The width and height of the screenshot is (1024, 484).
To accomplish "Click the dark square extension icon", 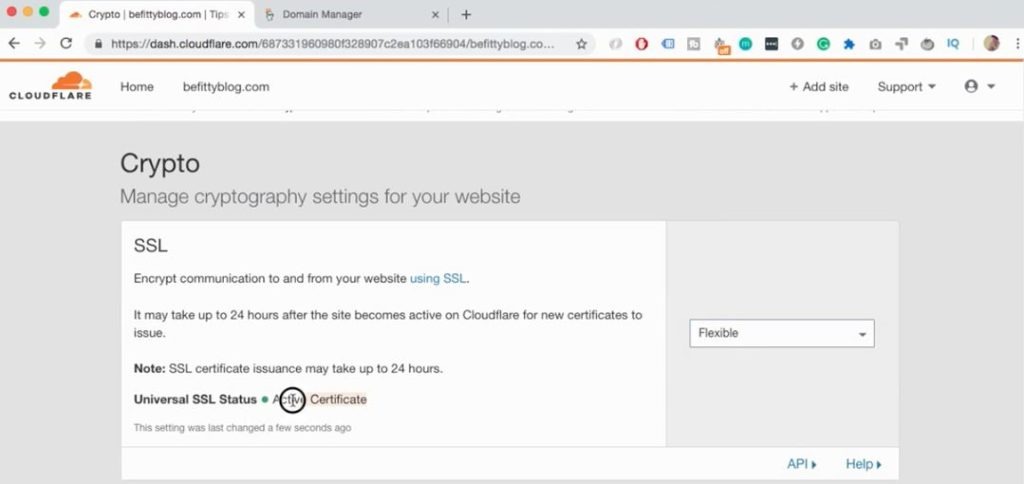I will (x=771, y=44).
